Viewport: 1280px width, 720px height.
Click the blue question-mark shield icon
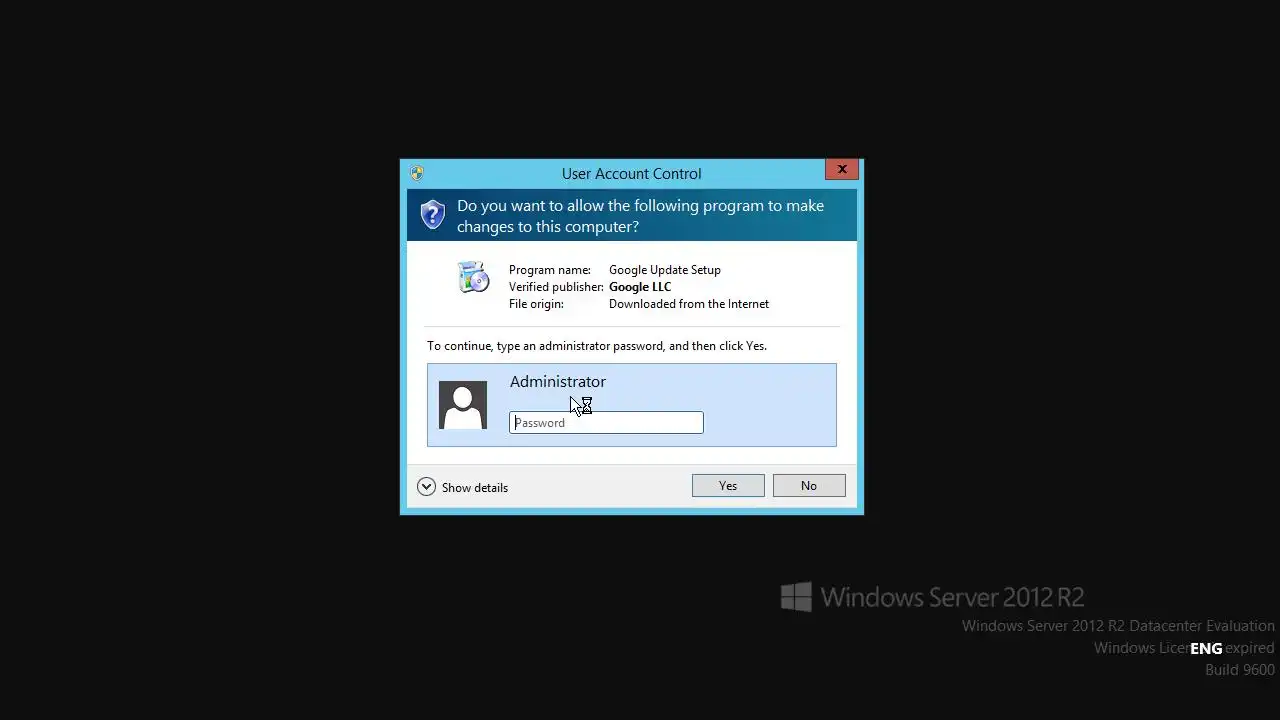(433, 214)
